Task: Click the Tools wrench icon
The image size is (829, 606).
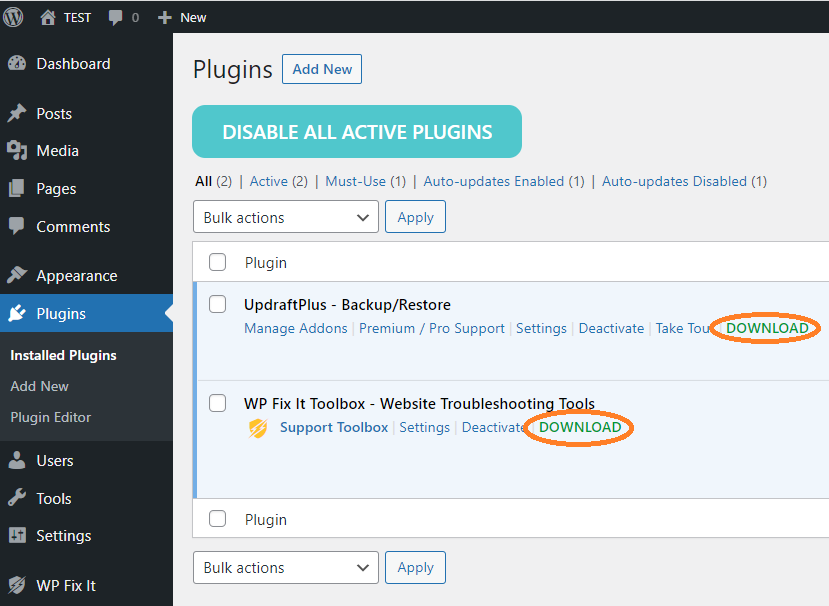Action: click(17, 498)
